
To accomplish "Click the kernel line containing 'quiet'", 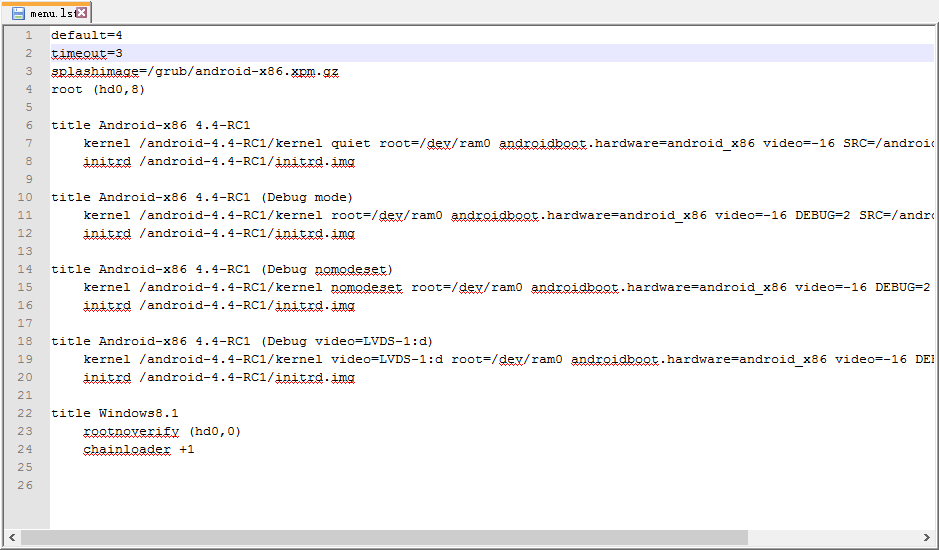I will coord(508,143).
